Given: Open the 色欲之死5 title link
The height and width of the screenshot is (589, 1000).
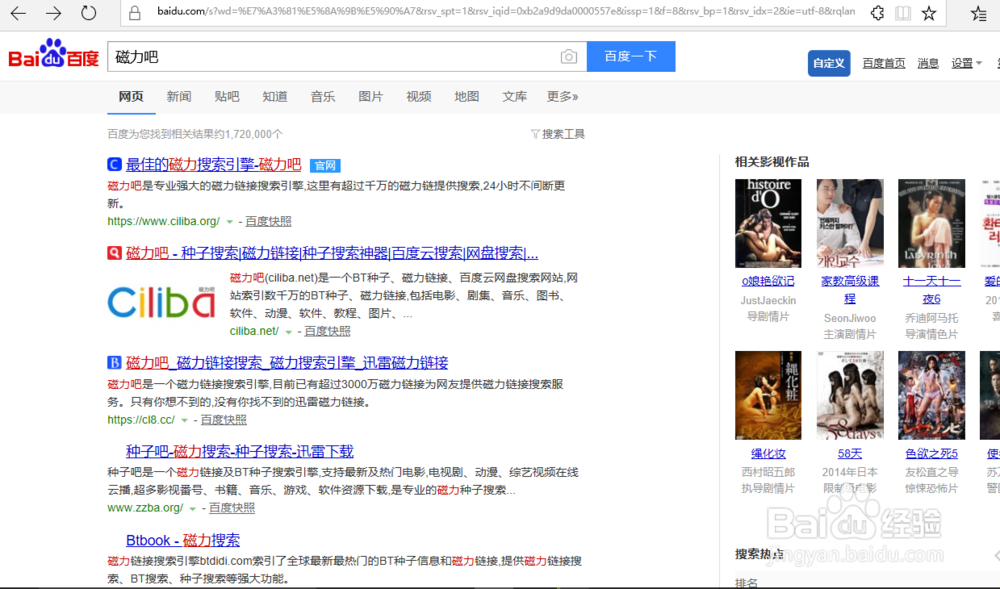Looking at the screenshot, I should pos(932,453).
